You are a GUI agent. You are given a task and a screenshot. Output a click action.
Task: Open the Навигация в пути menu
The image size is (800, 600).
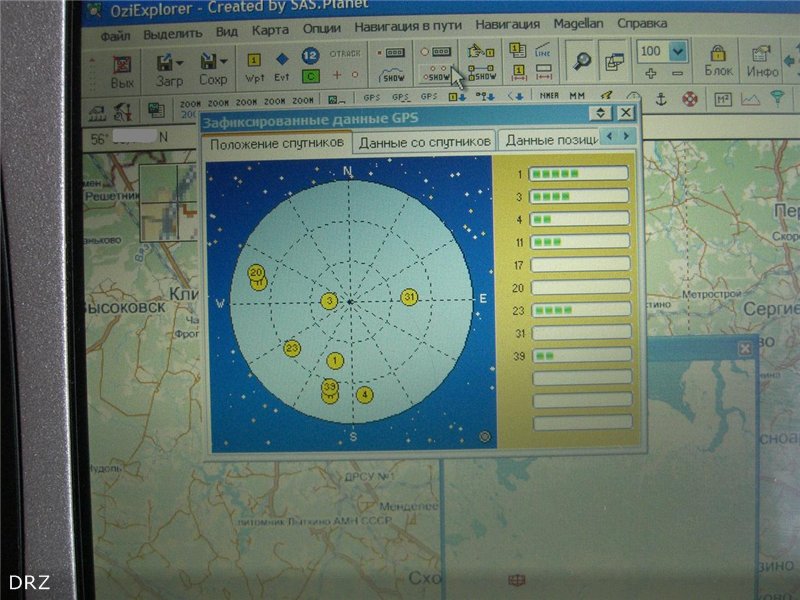tap(408, 26)
